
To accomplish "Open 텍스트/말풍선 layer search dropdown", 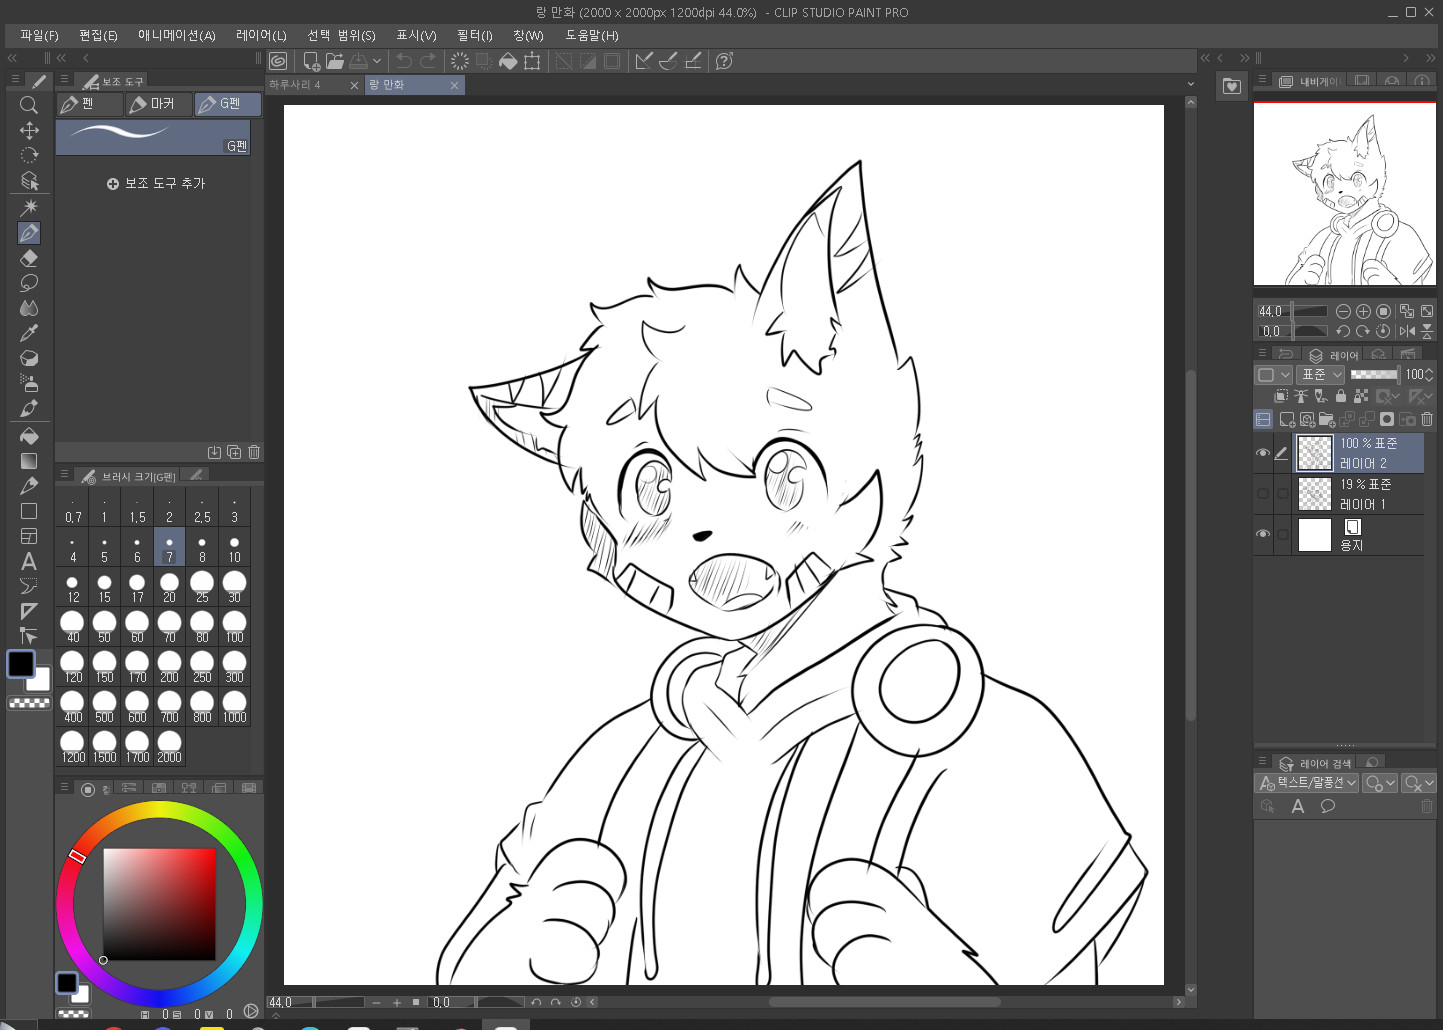I will [x=1308, y=783].
